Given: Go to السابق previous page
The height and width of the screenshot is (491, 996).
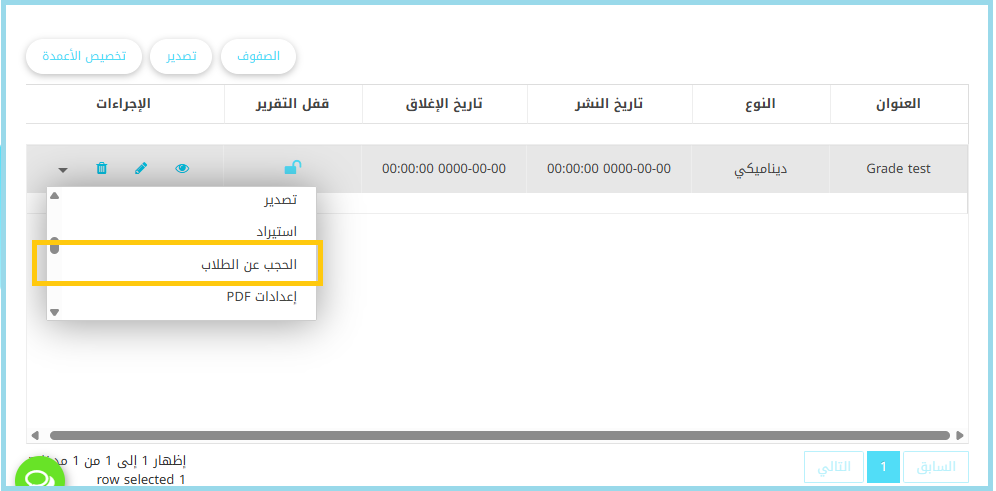Looking at the screenshot, I should tap(935, 467).
